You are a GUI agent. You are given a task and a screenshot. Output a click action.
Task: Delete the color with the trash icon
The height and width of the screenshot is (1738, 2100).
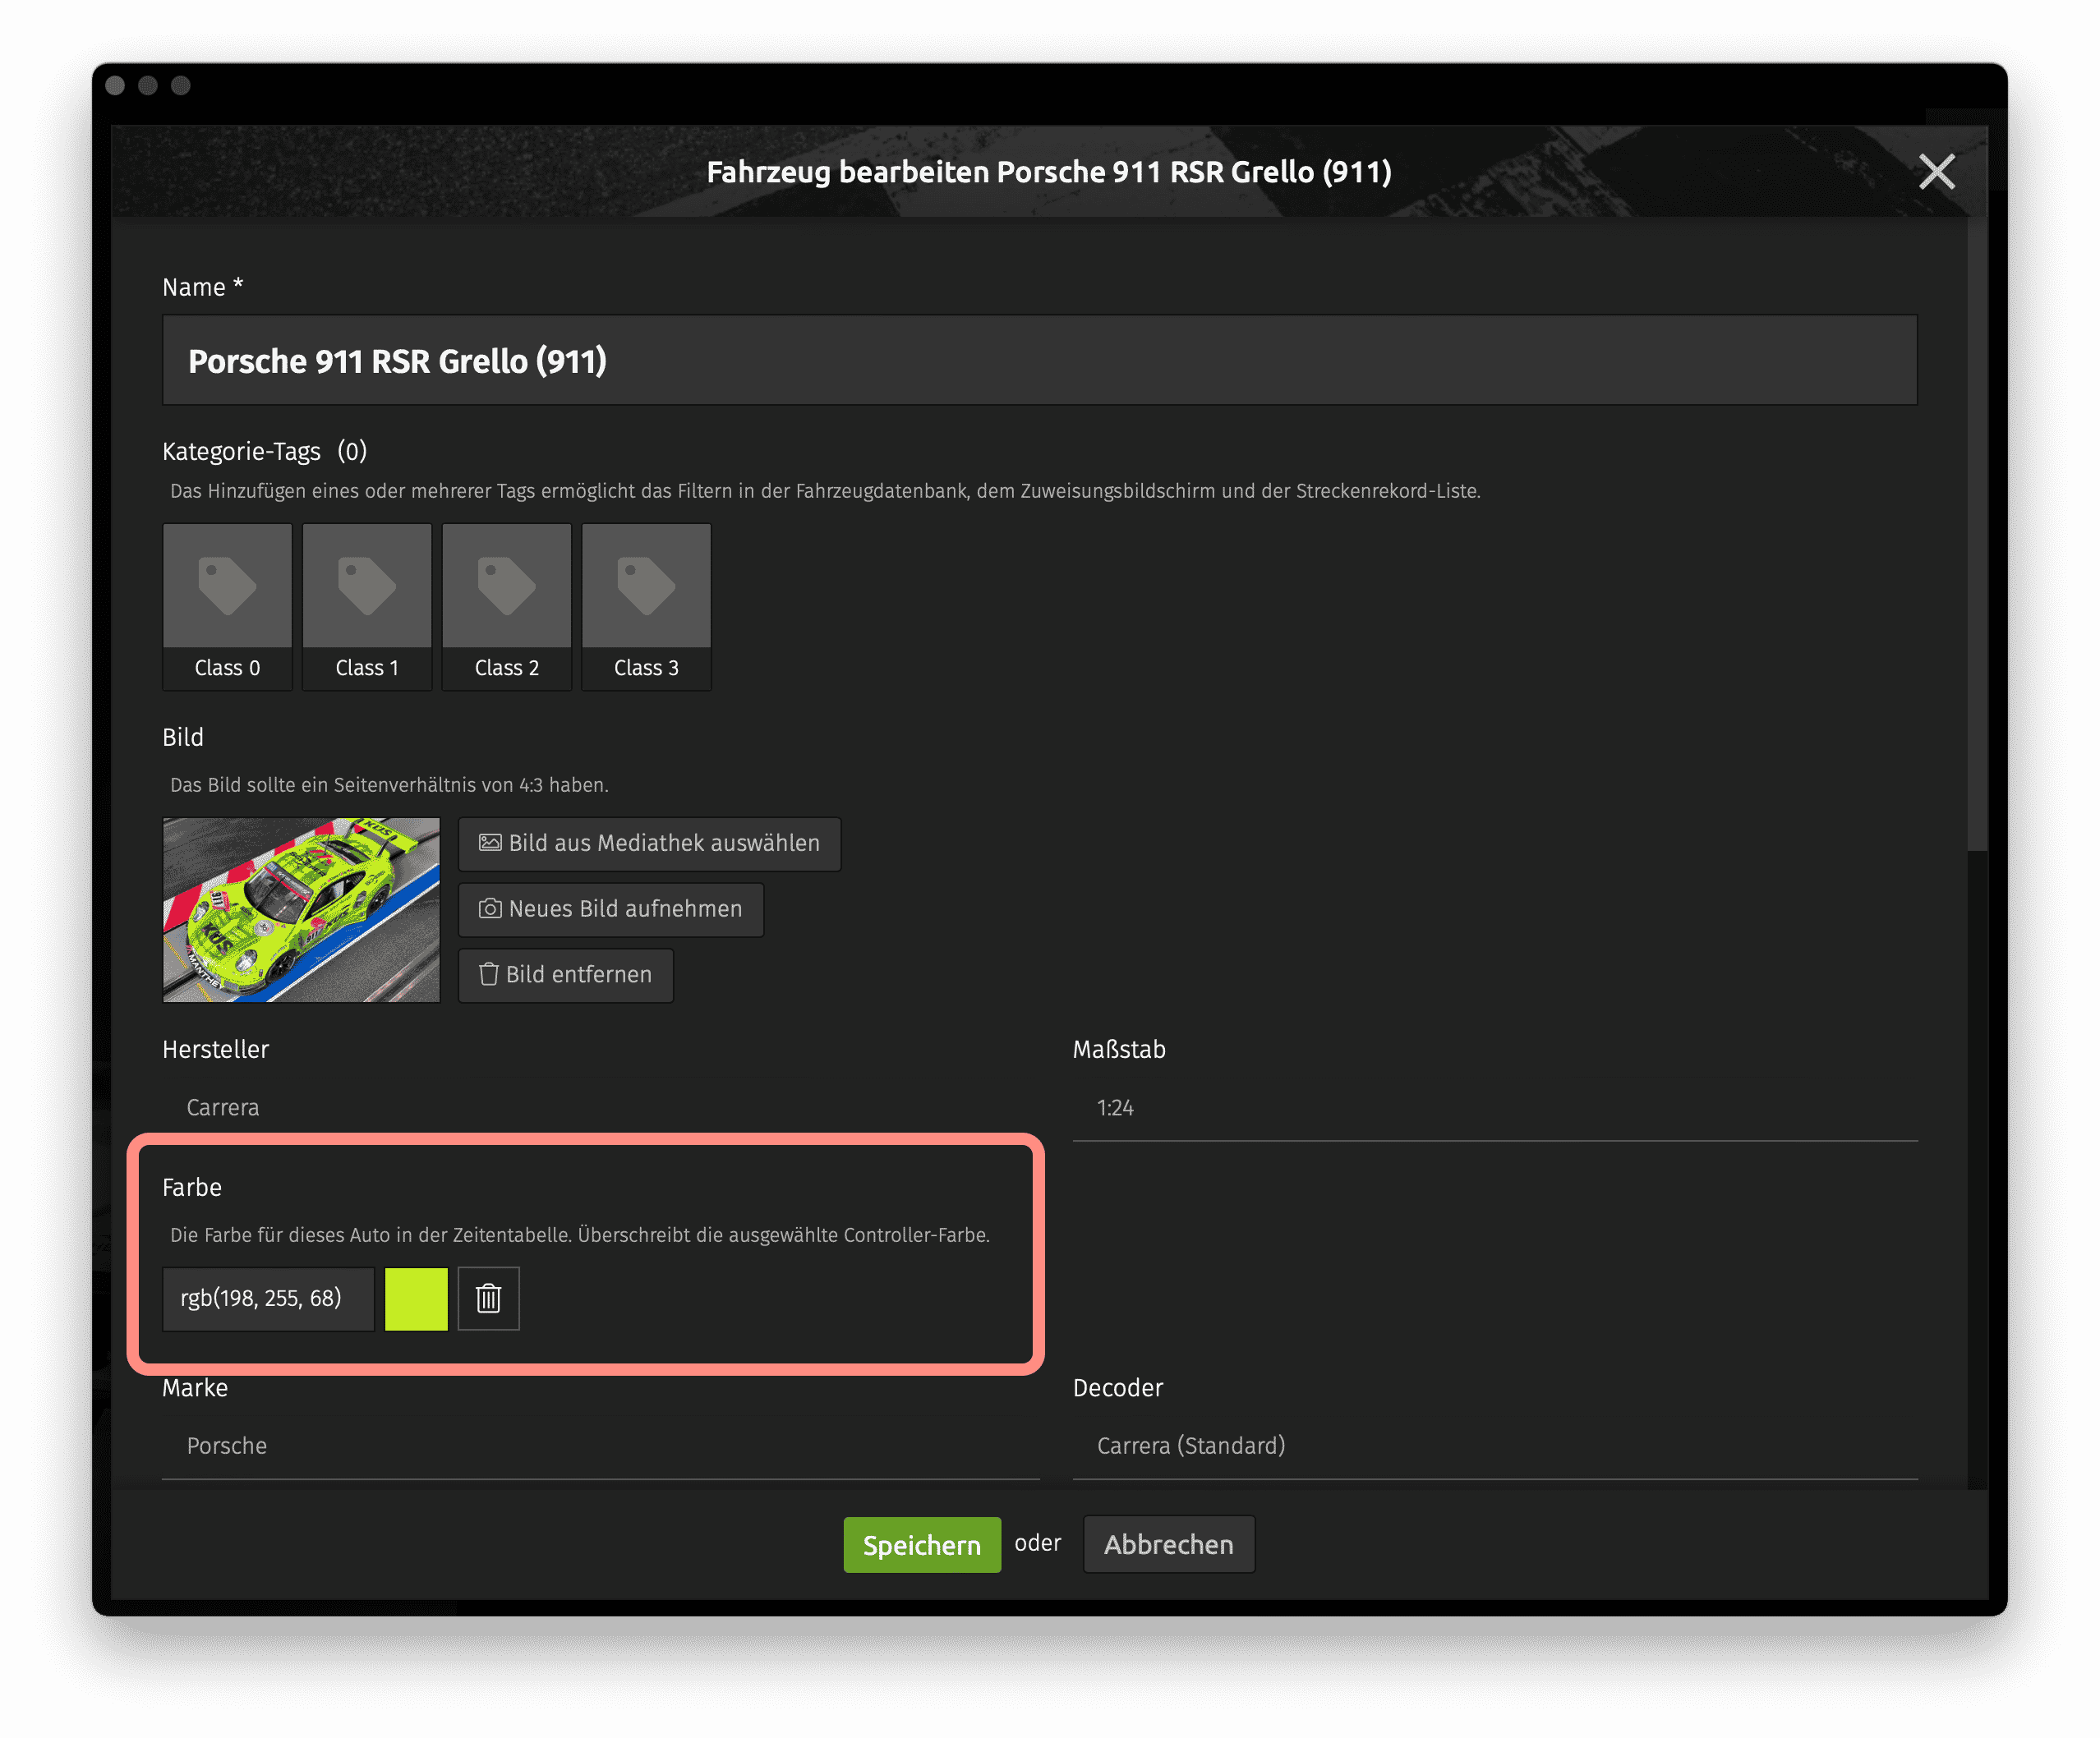coord(488,1298)
